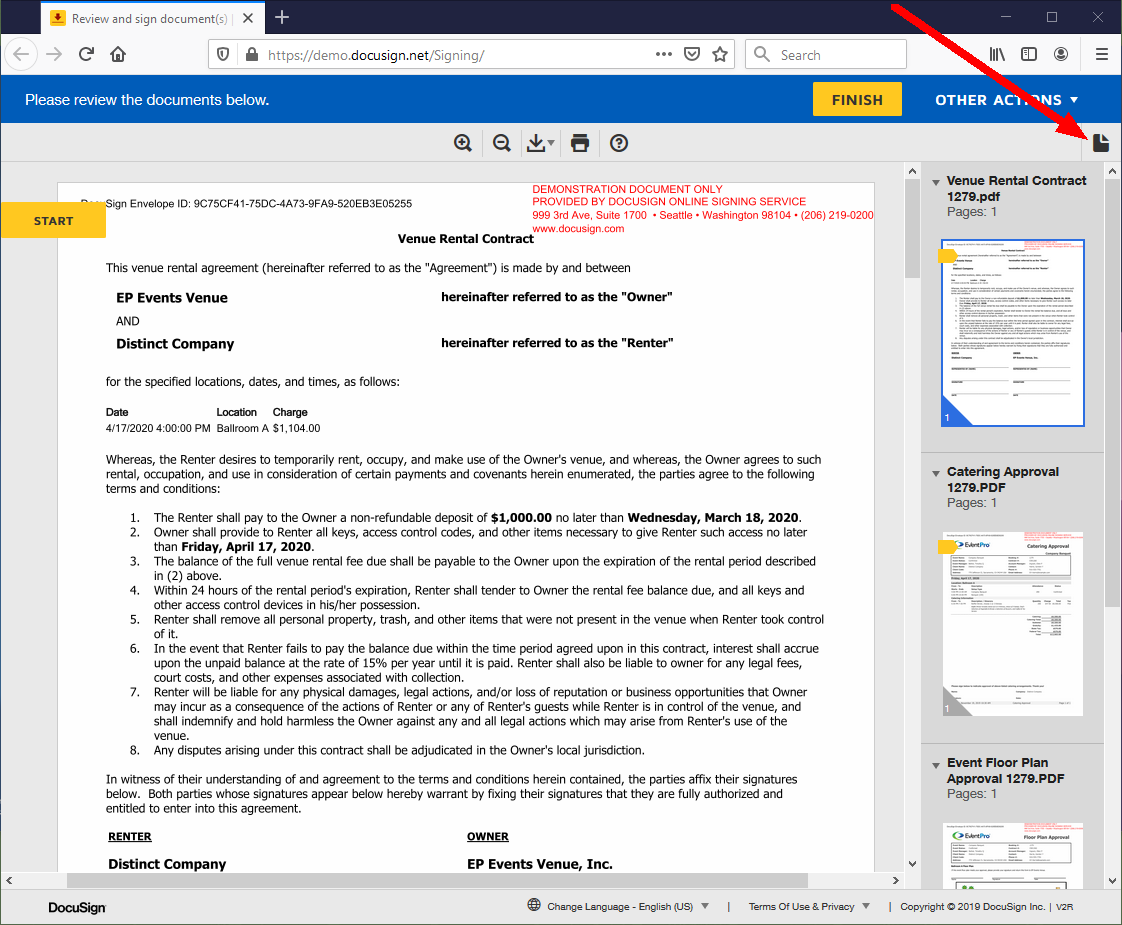Open the tracking protection shield icon
Image resolution: width=1122 pixels, height=925 pixels.
pyautogui.click(x=223, y=54)
